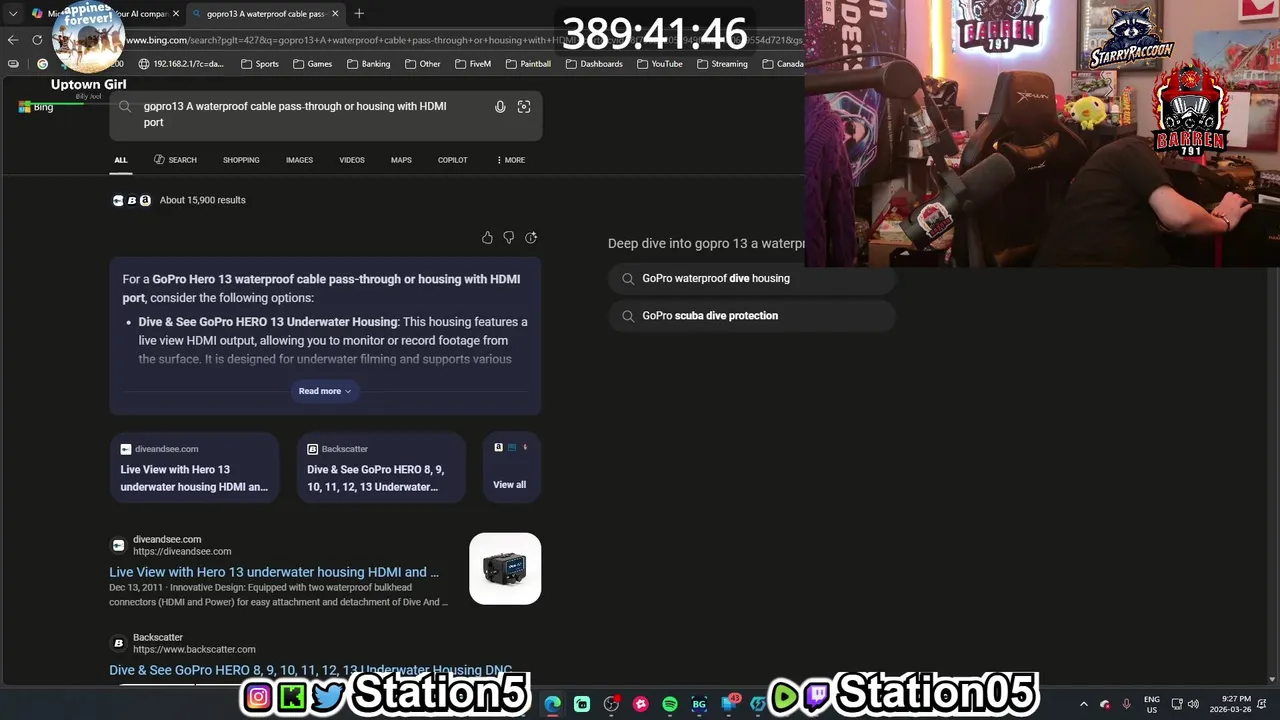Expand the Sports bookmarks folder

pos(260,64)
